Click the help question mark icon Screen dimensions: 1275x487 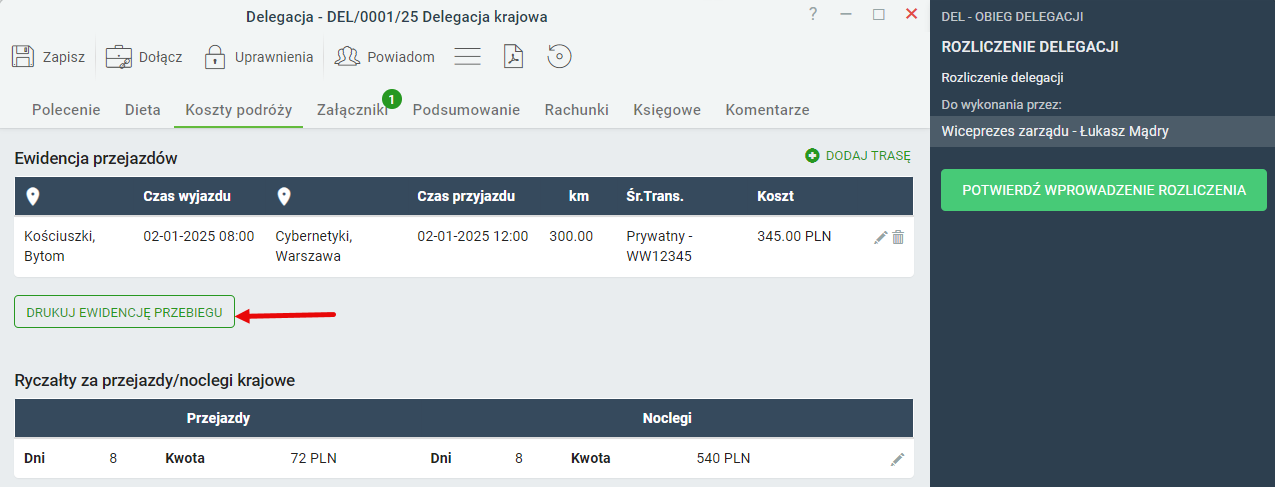[x=813, y=14]
